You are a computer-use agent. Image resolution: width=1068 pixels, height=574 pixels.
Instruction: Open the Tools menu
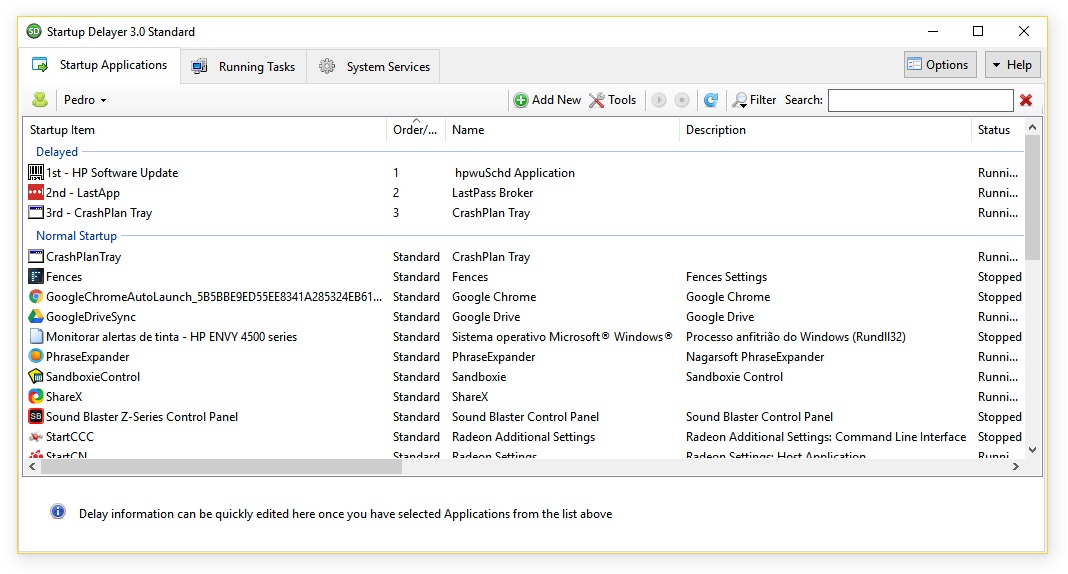pyautogui.click(x=612, y=100)
